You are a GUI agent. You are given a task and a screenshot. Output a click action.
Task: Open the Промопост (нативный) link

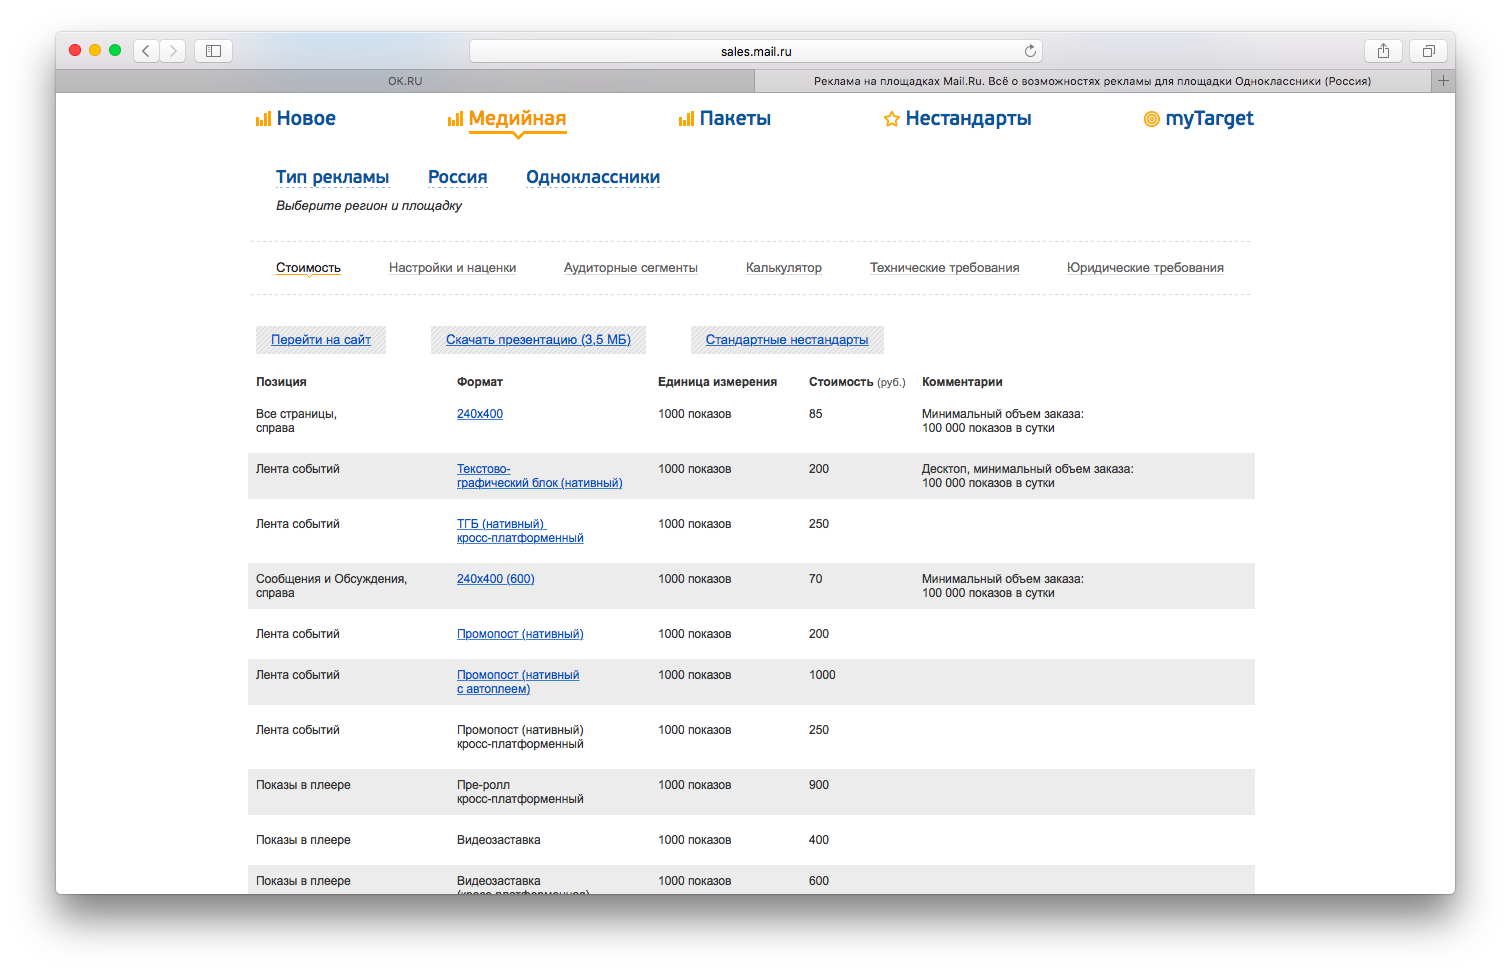[520, 634]
